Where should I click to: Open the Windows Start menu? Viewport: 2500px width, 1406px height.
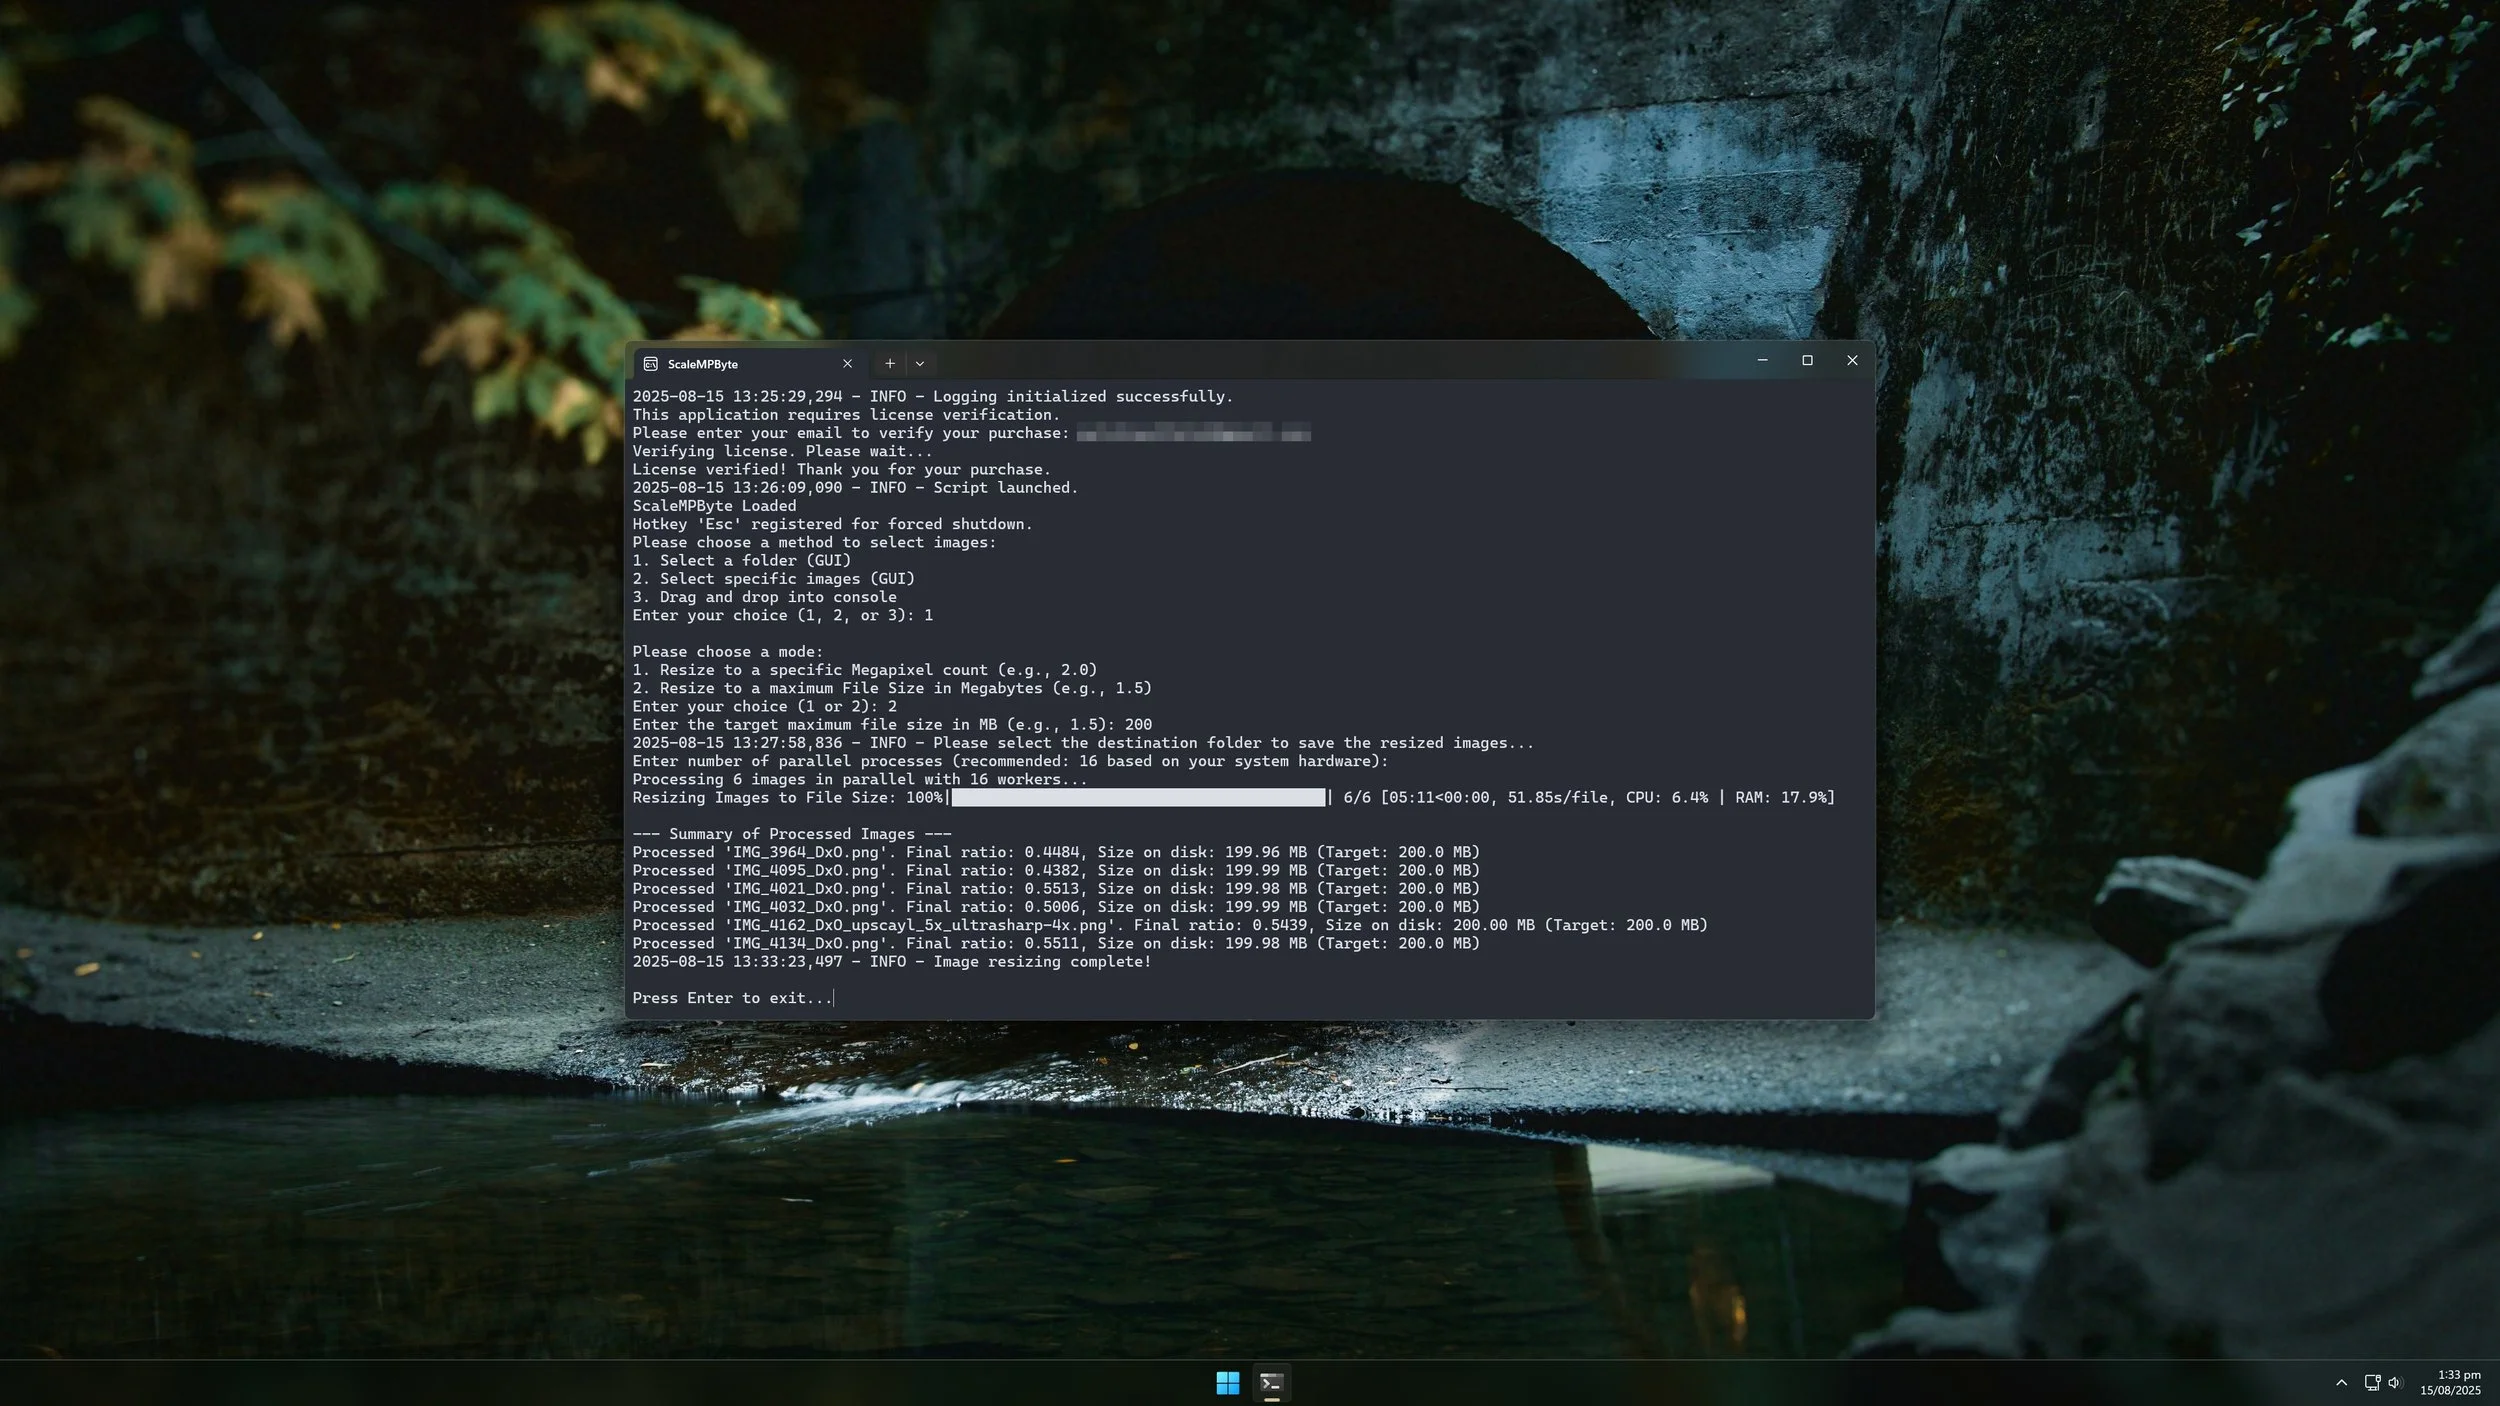[1227, 1383]
